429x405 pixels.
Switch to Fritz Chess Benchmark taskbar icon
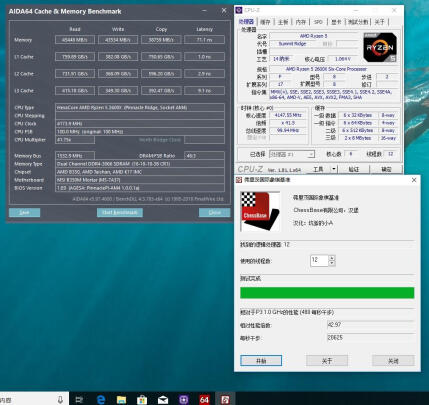(225, 399)
